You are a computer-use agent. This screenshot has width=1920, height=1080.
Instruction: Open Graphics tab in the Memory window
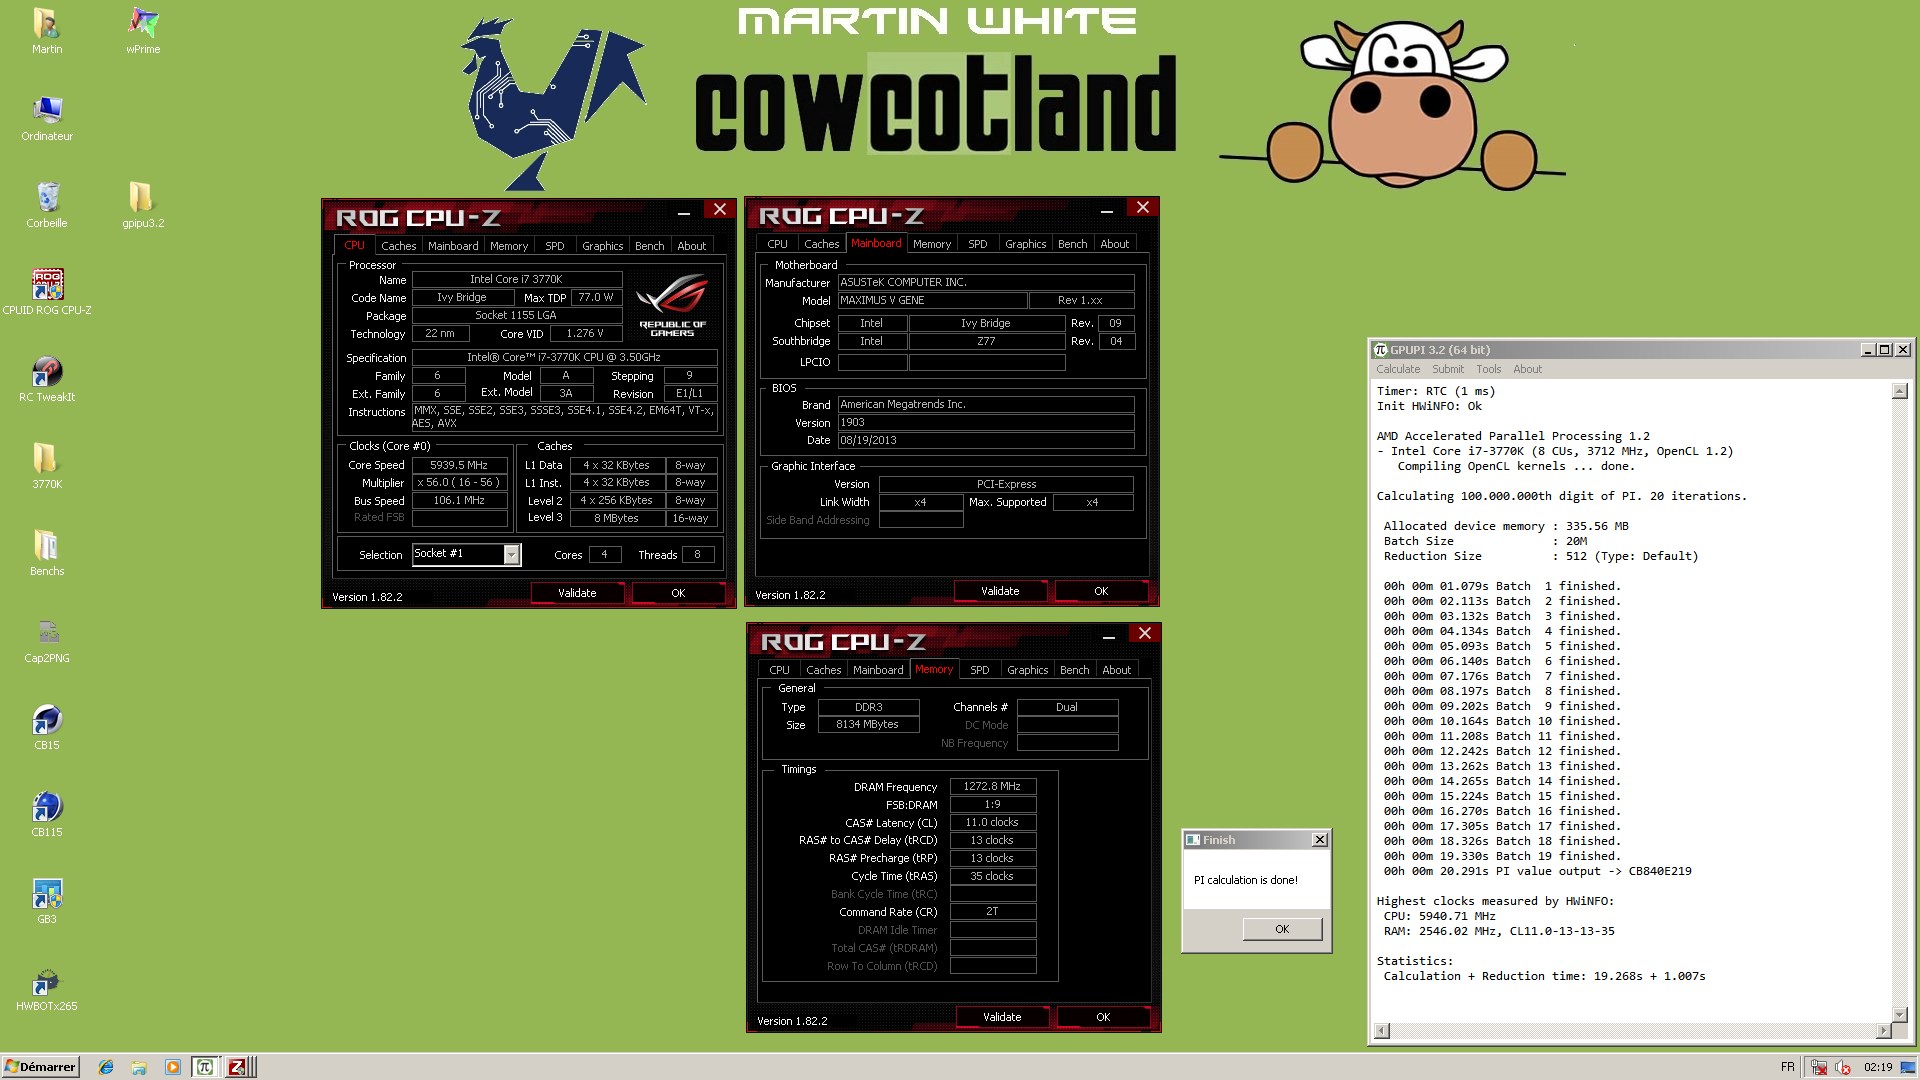(x=1028, y=670)
